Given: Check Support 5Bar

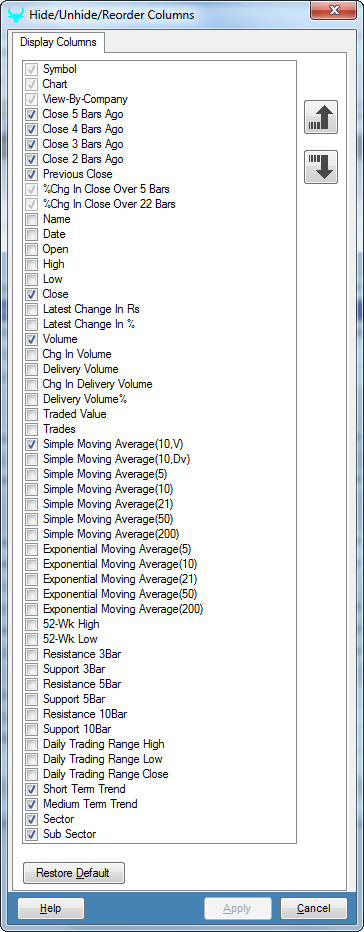Looking at the screenshot, I should click(32, 700).
